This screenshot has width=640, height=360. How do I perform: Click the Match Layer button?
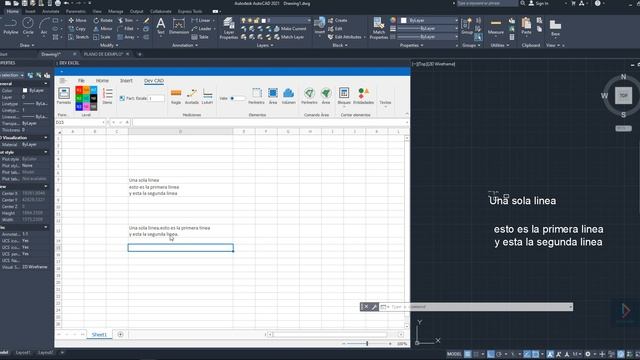point(289,37)
